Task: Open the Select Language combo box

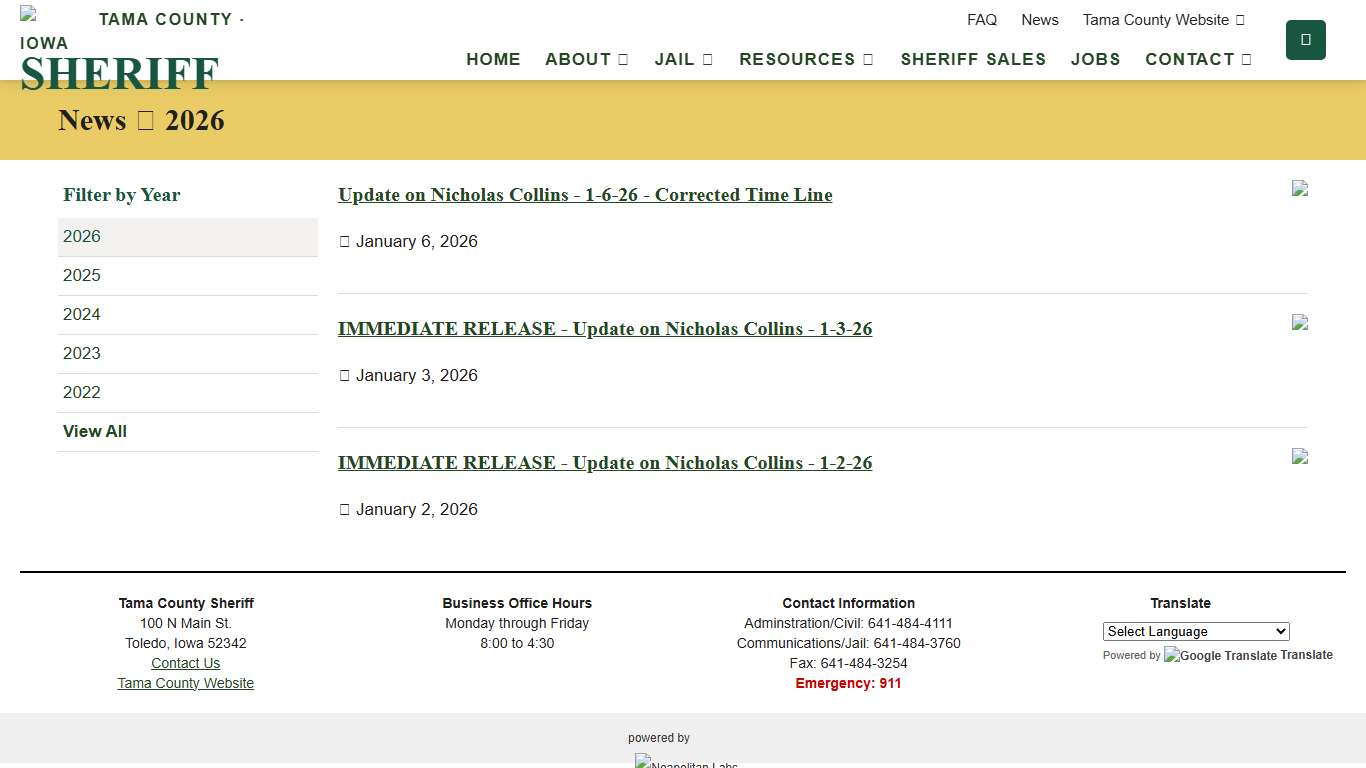Action: pos(1195,631)
